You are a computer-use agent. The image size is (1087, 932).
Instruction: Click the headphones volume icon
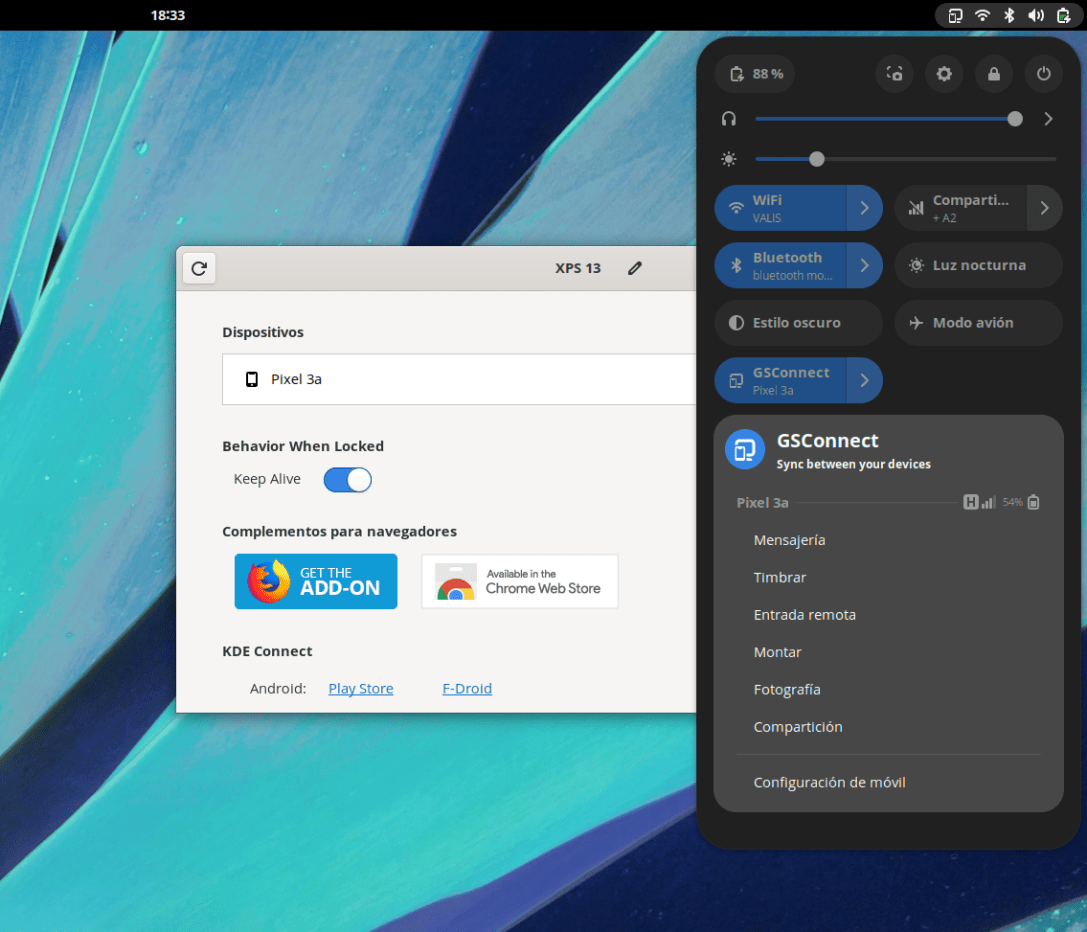coord(729,119)
